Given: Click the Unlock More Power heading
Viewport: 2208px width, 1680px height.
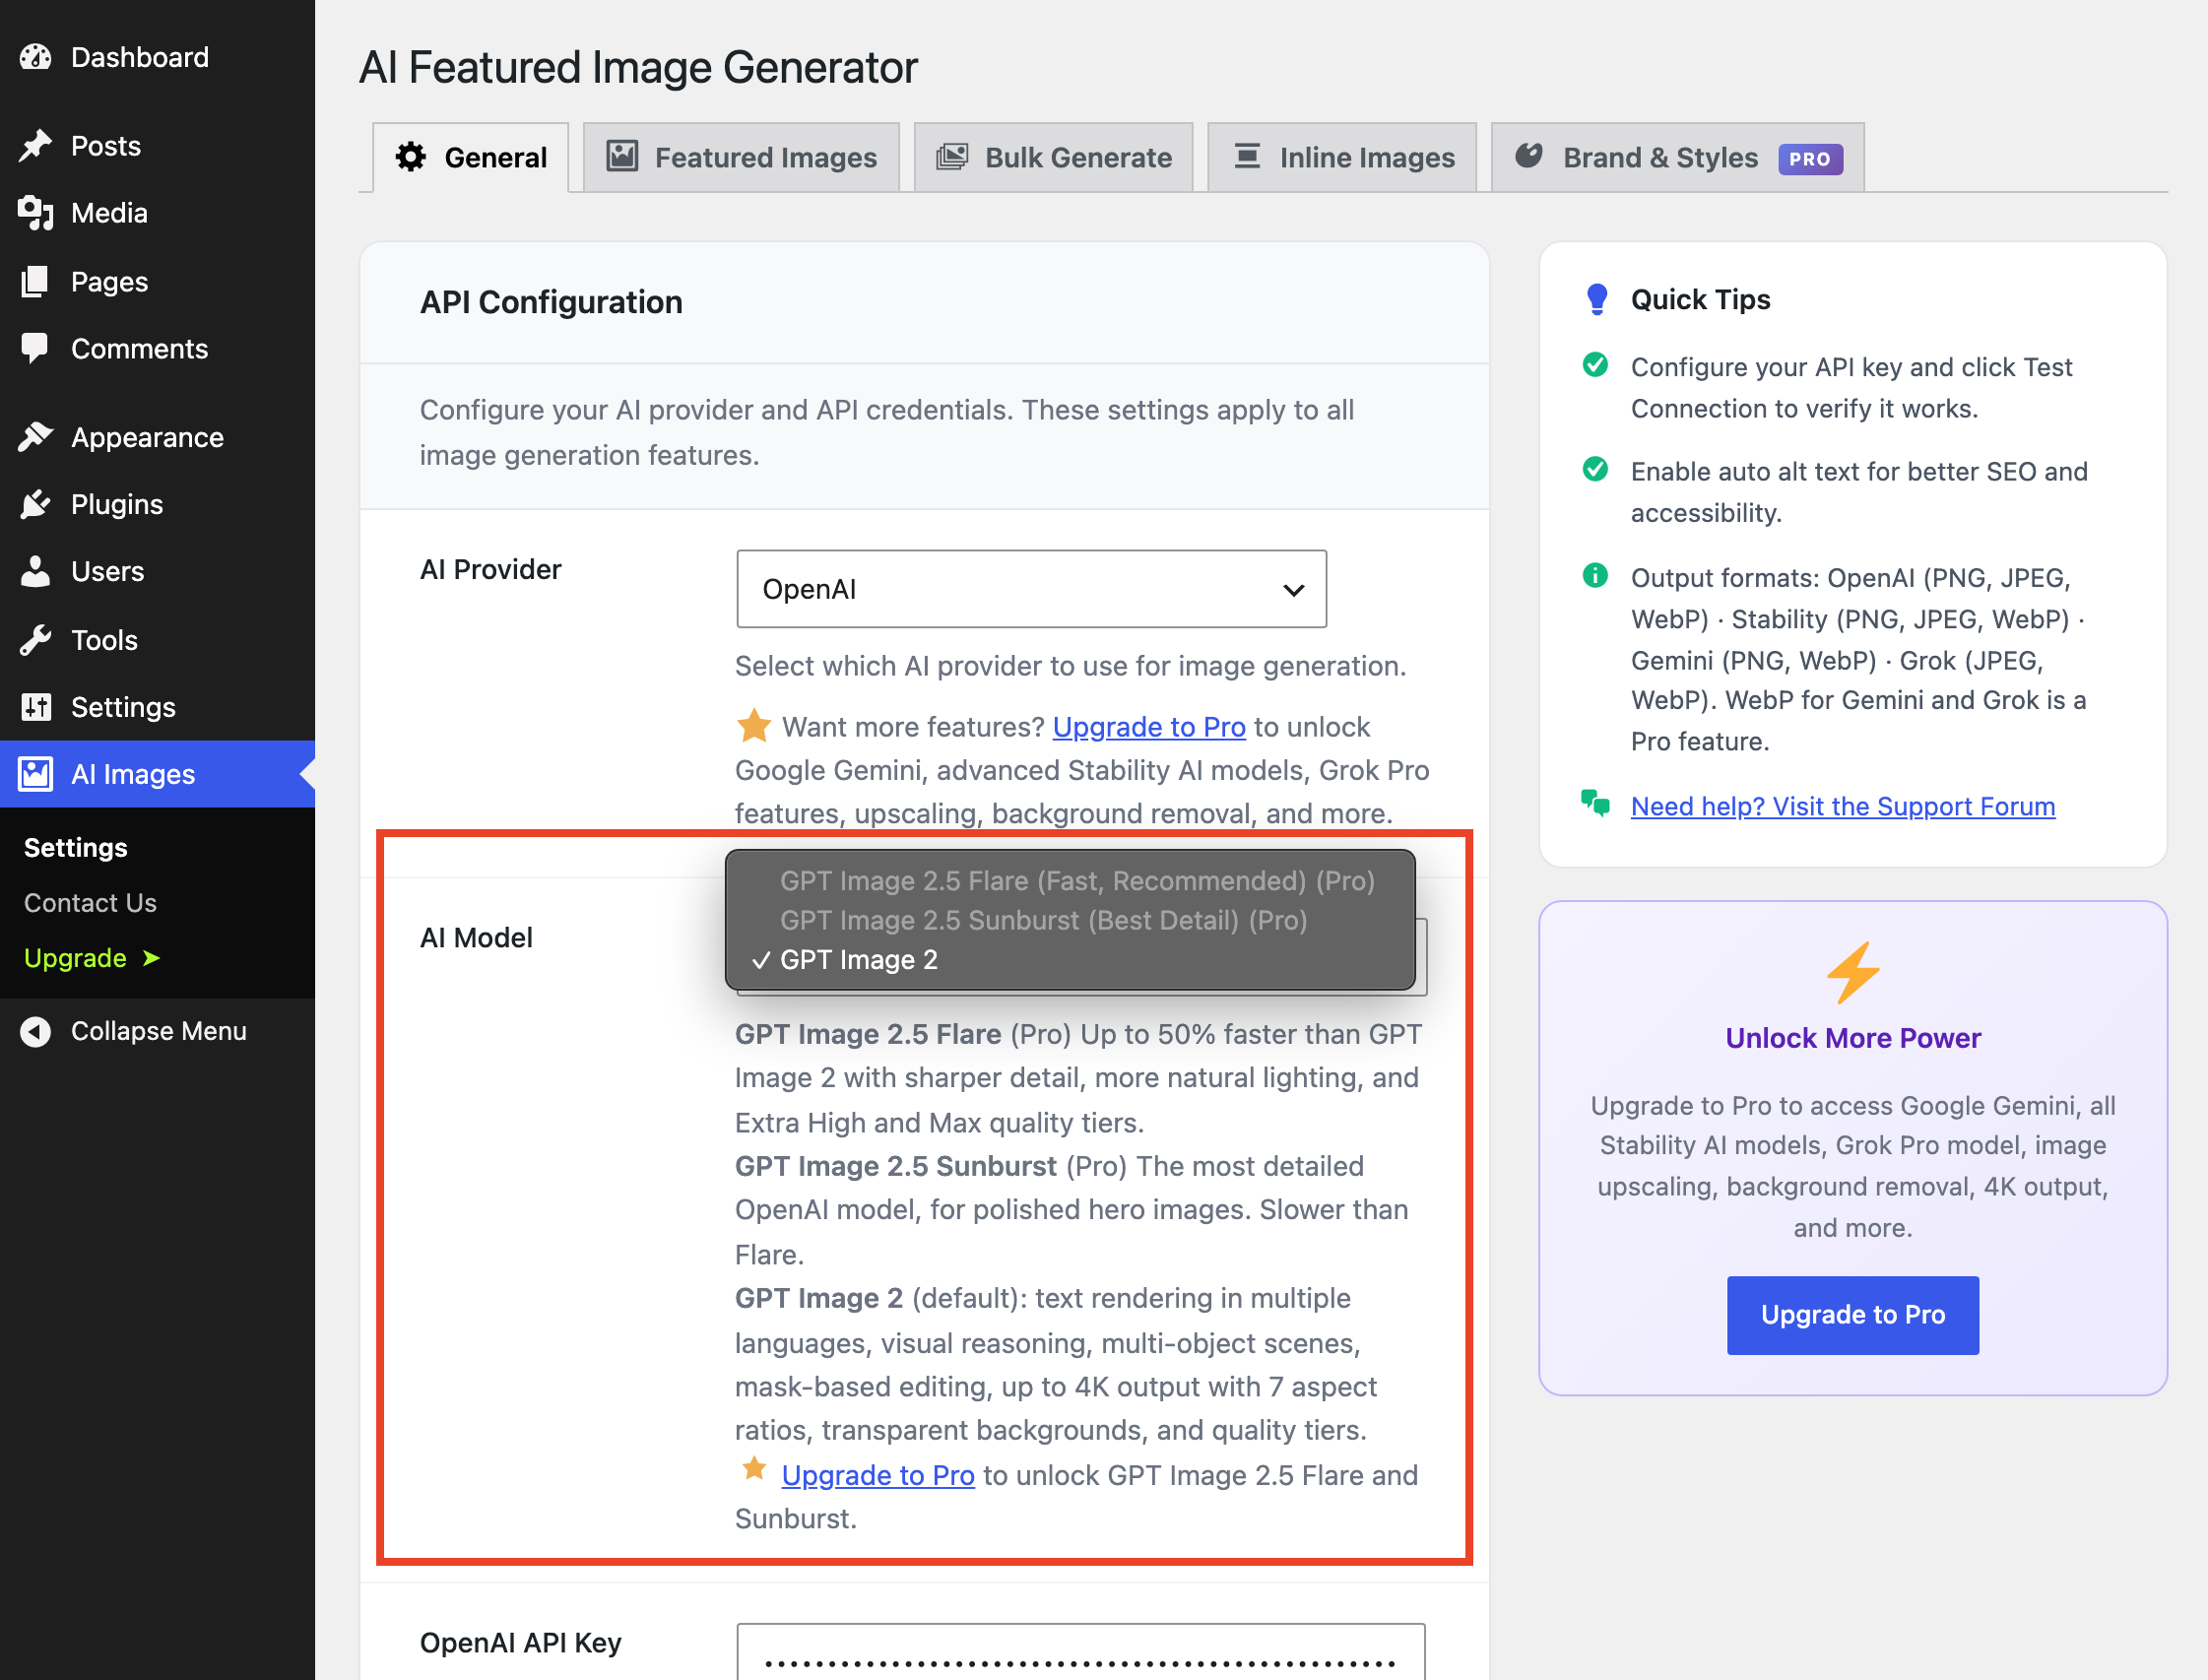Looking at the screenshot, I should tap(1853, 1038).
